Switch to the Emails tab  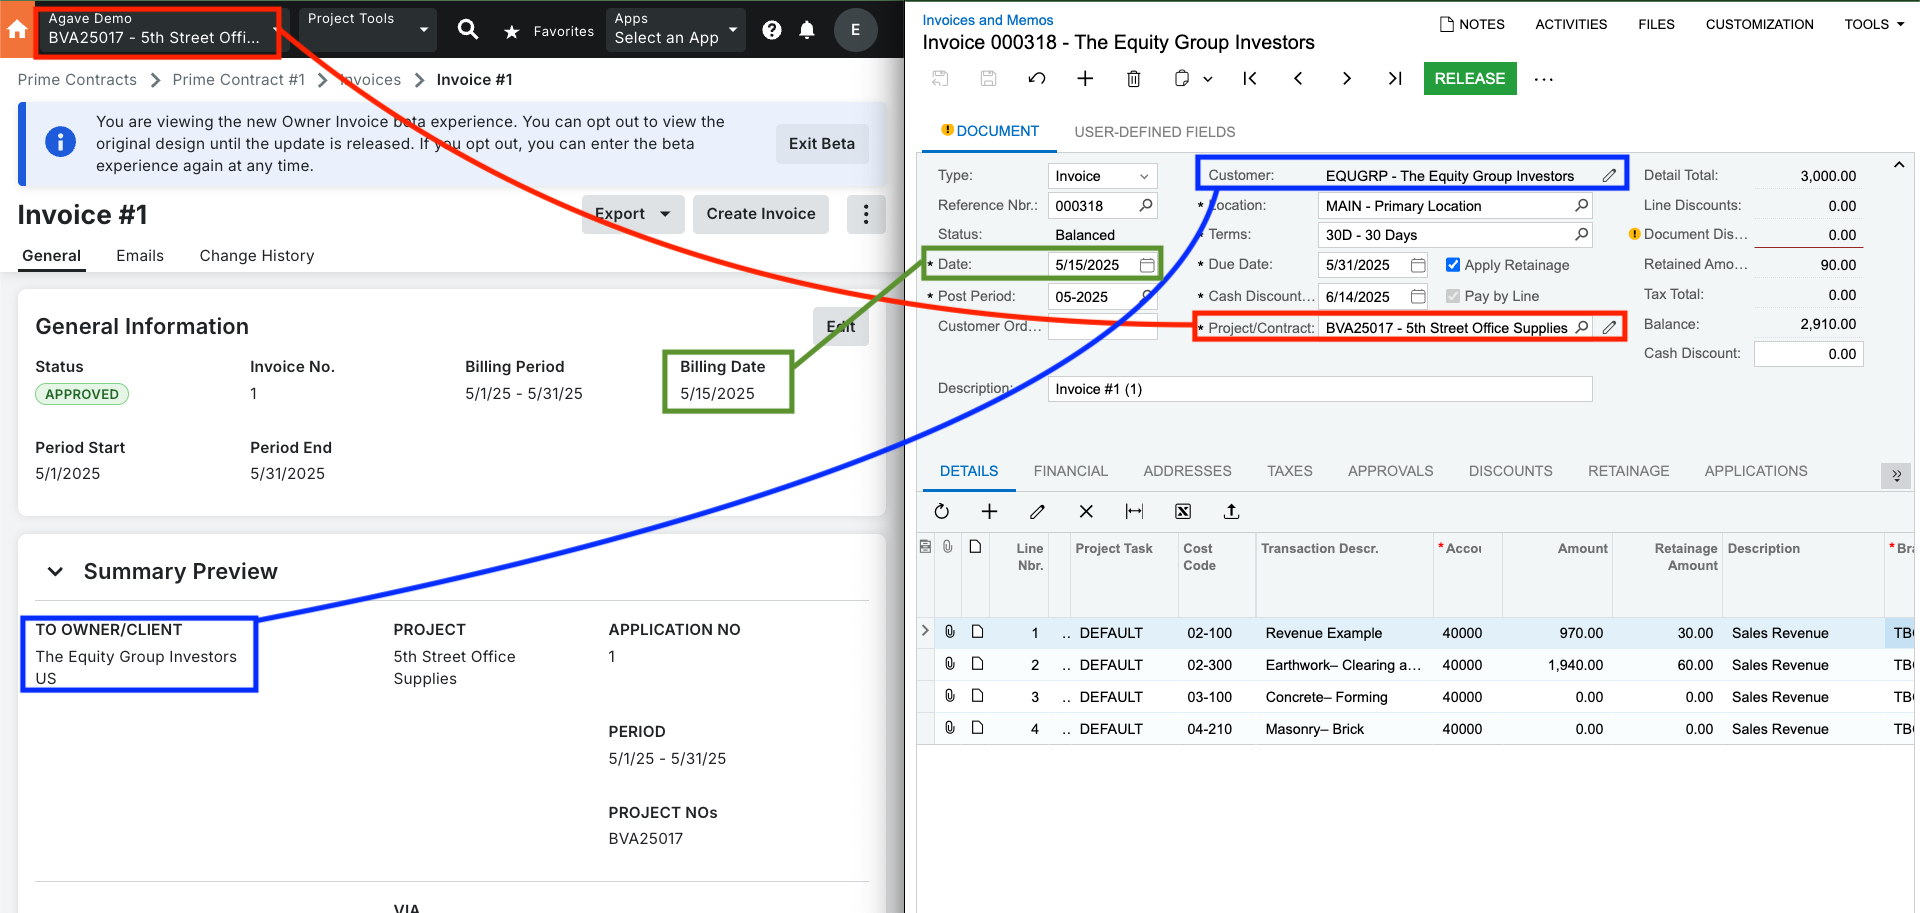click(140, 256)
